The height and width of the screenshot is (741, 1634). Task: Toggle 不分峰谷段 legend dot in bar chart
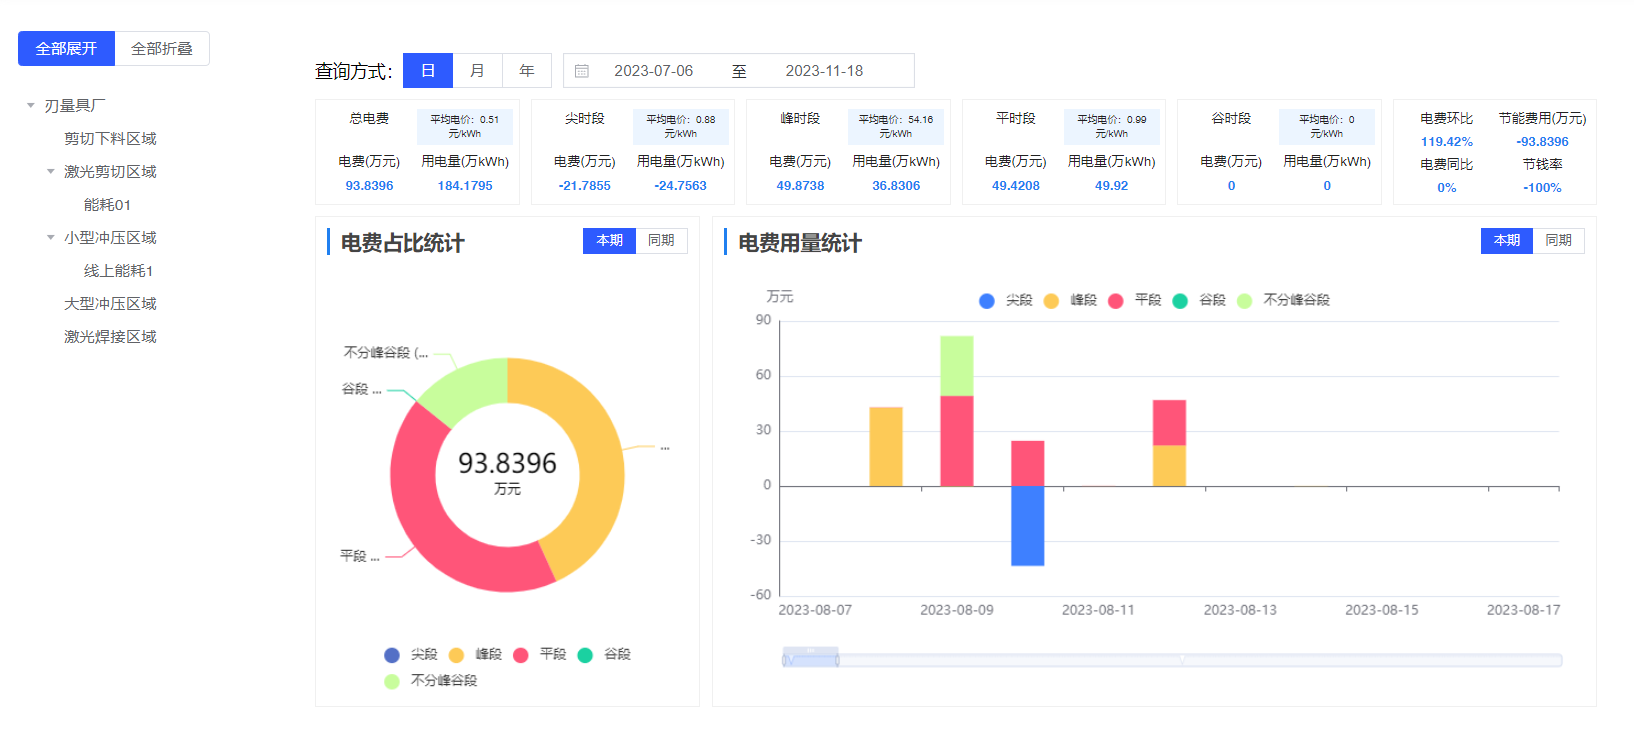[1245, 301]
